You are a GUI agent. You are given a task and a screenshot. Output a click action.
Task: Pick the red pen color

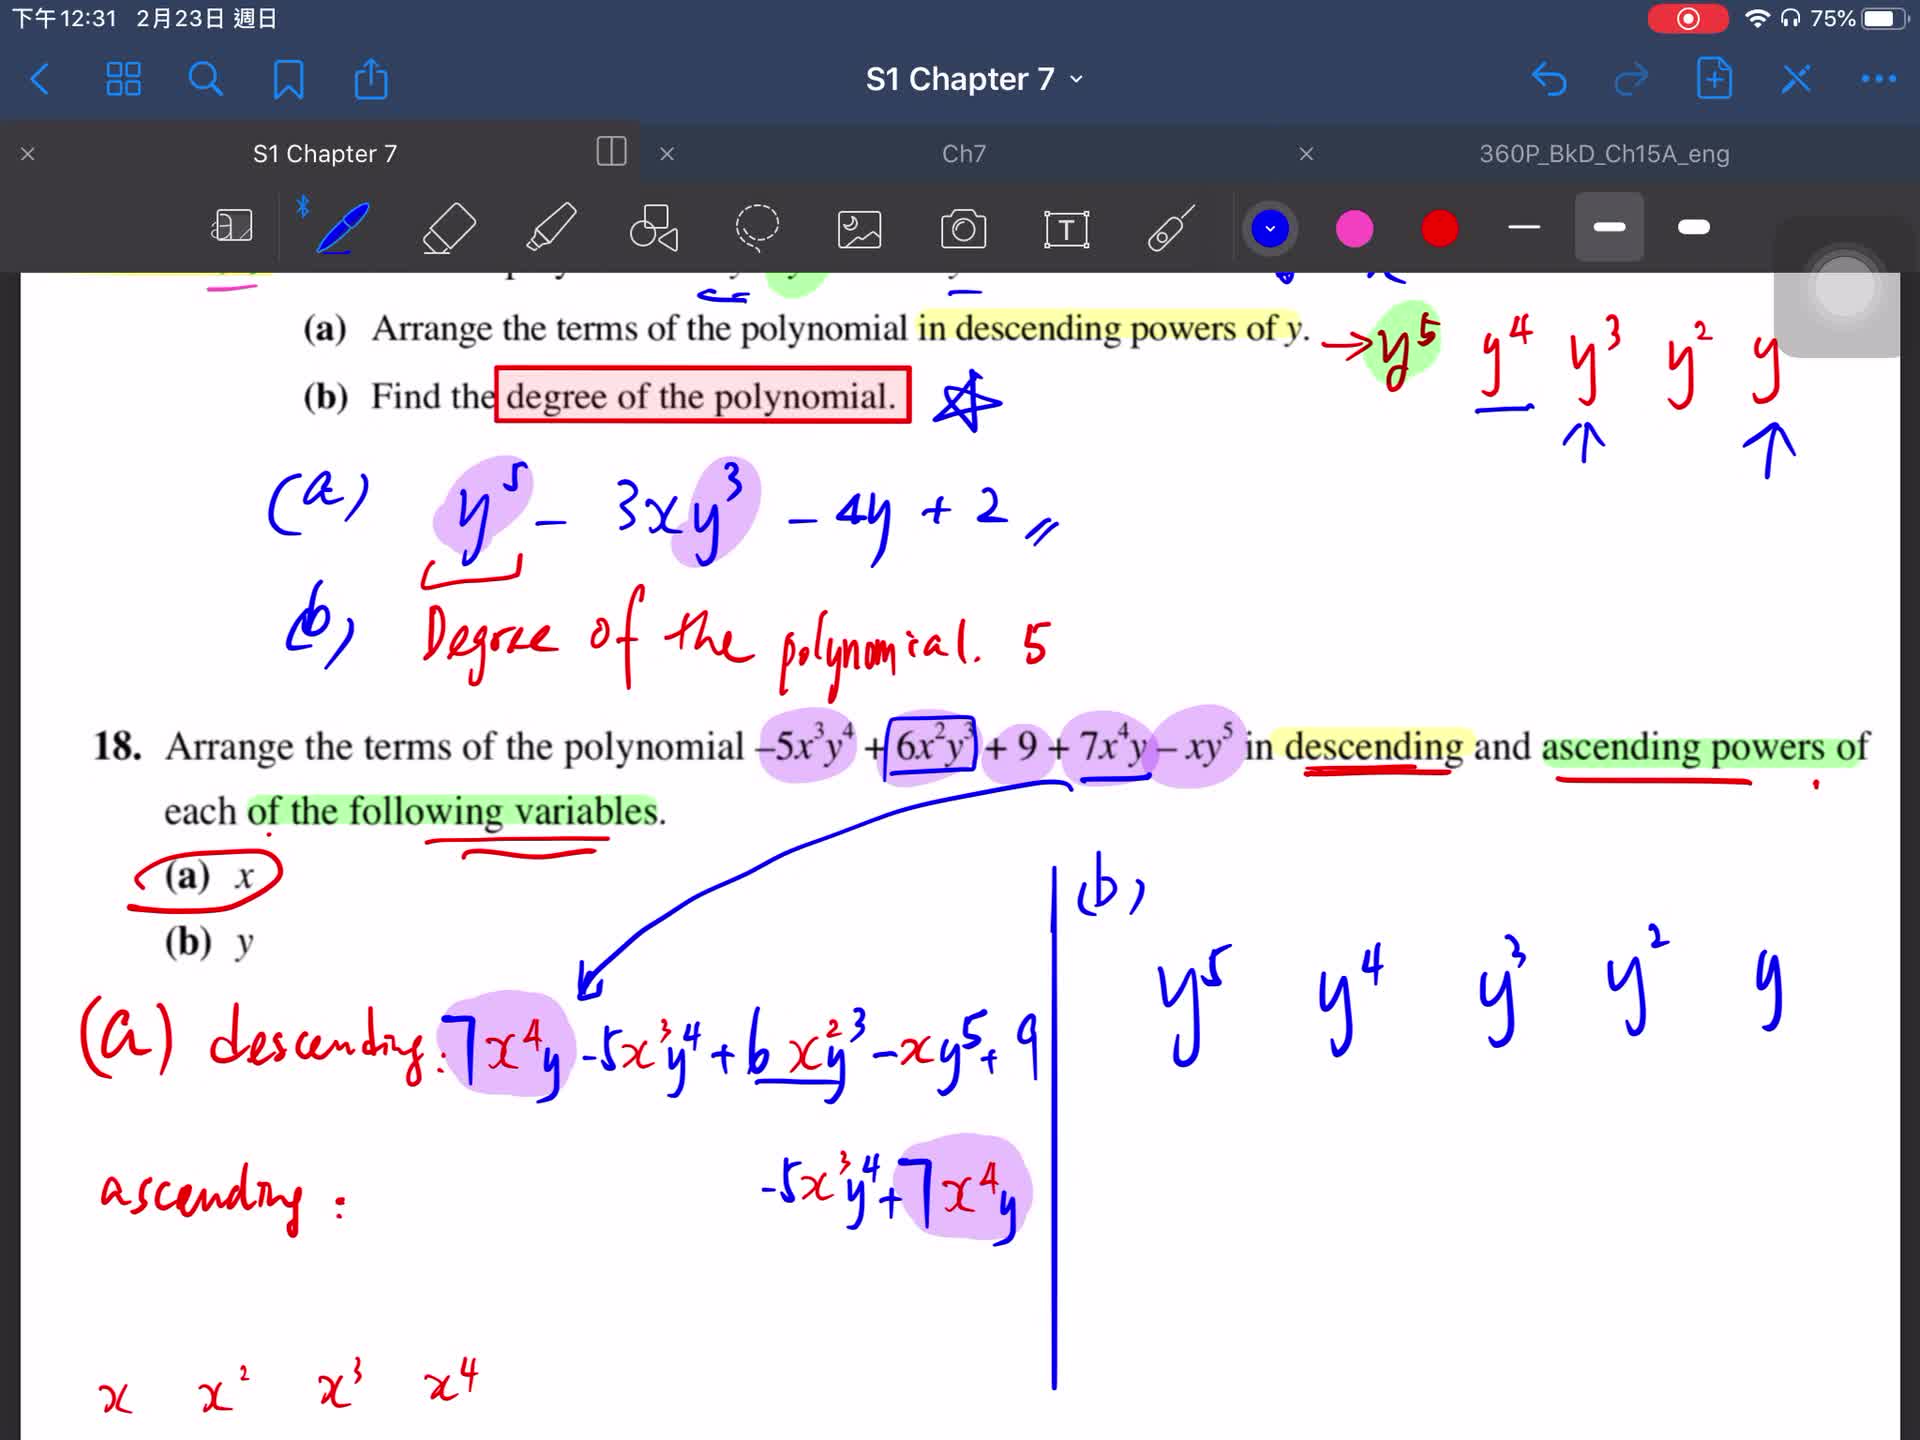(1439, 228)
